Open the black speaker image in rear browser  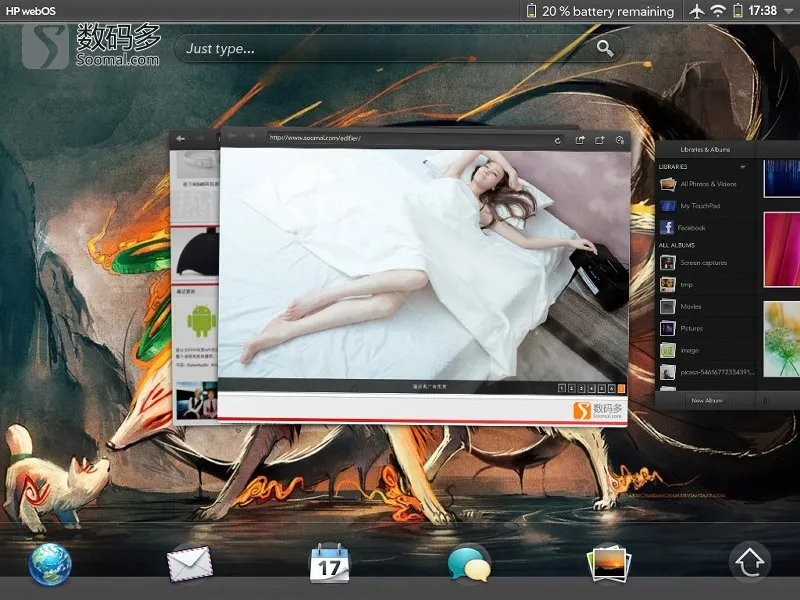198,253
